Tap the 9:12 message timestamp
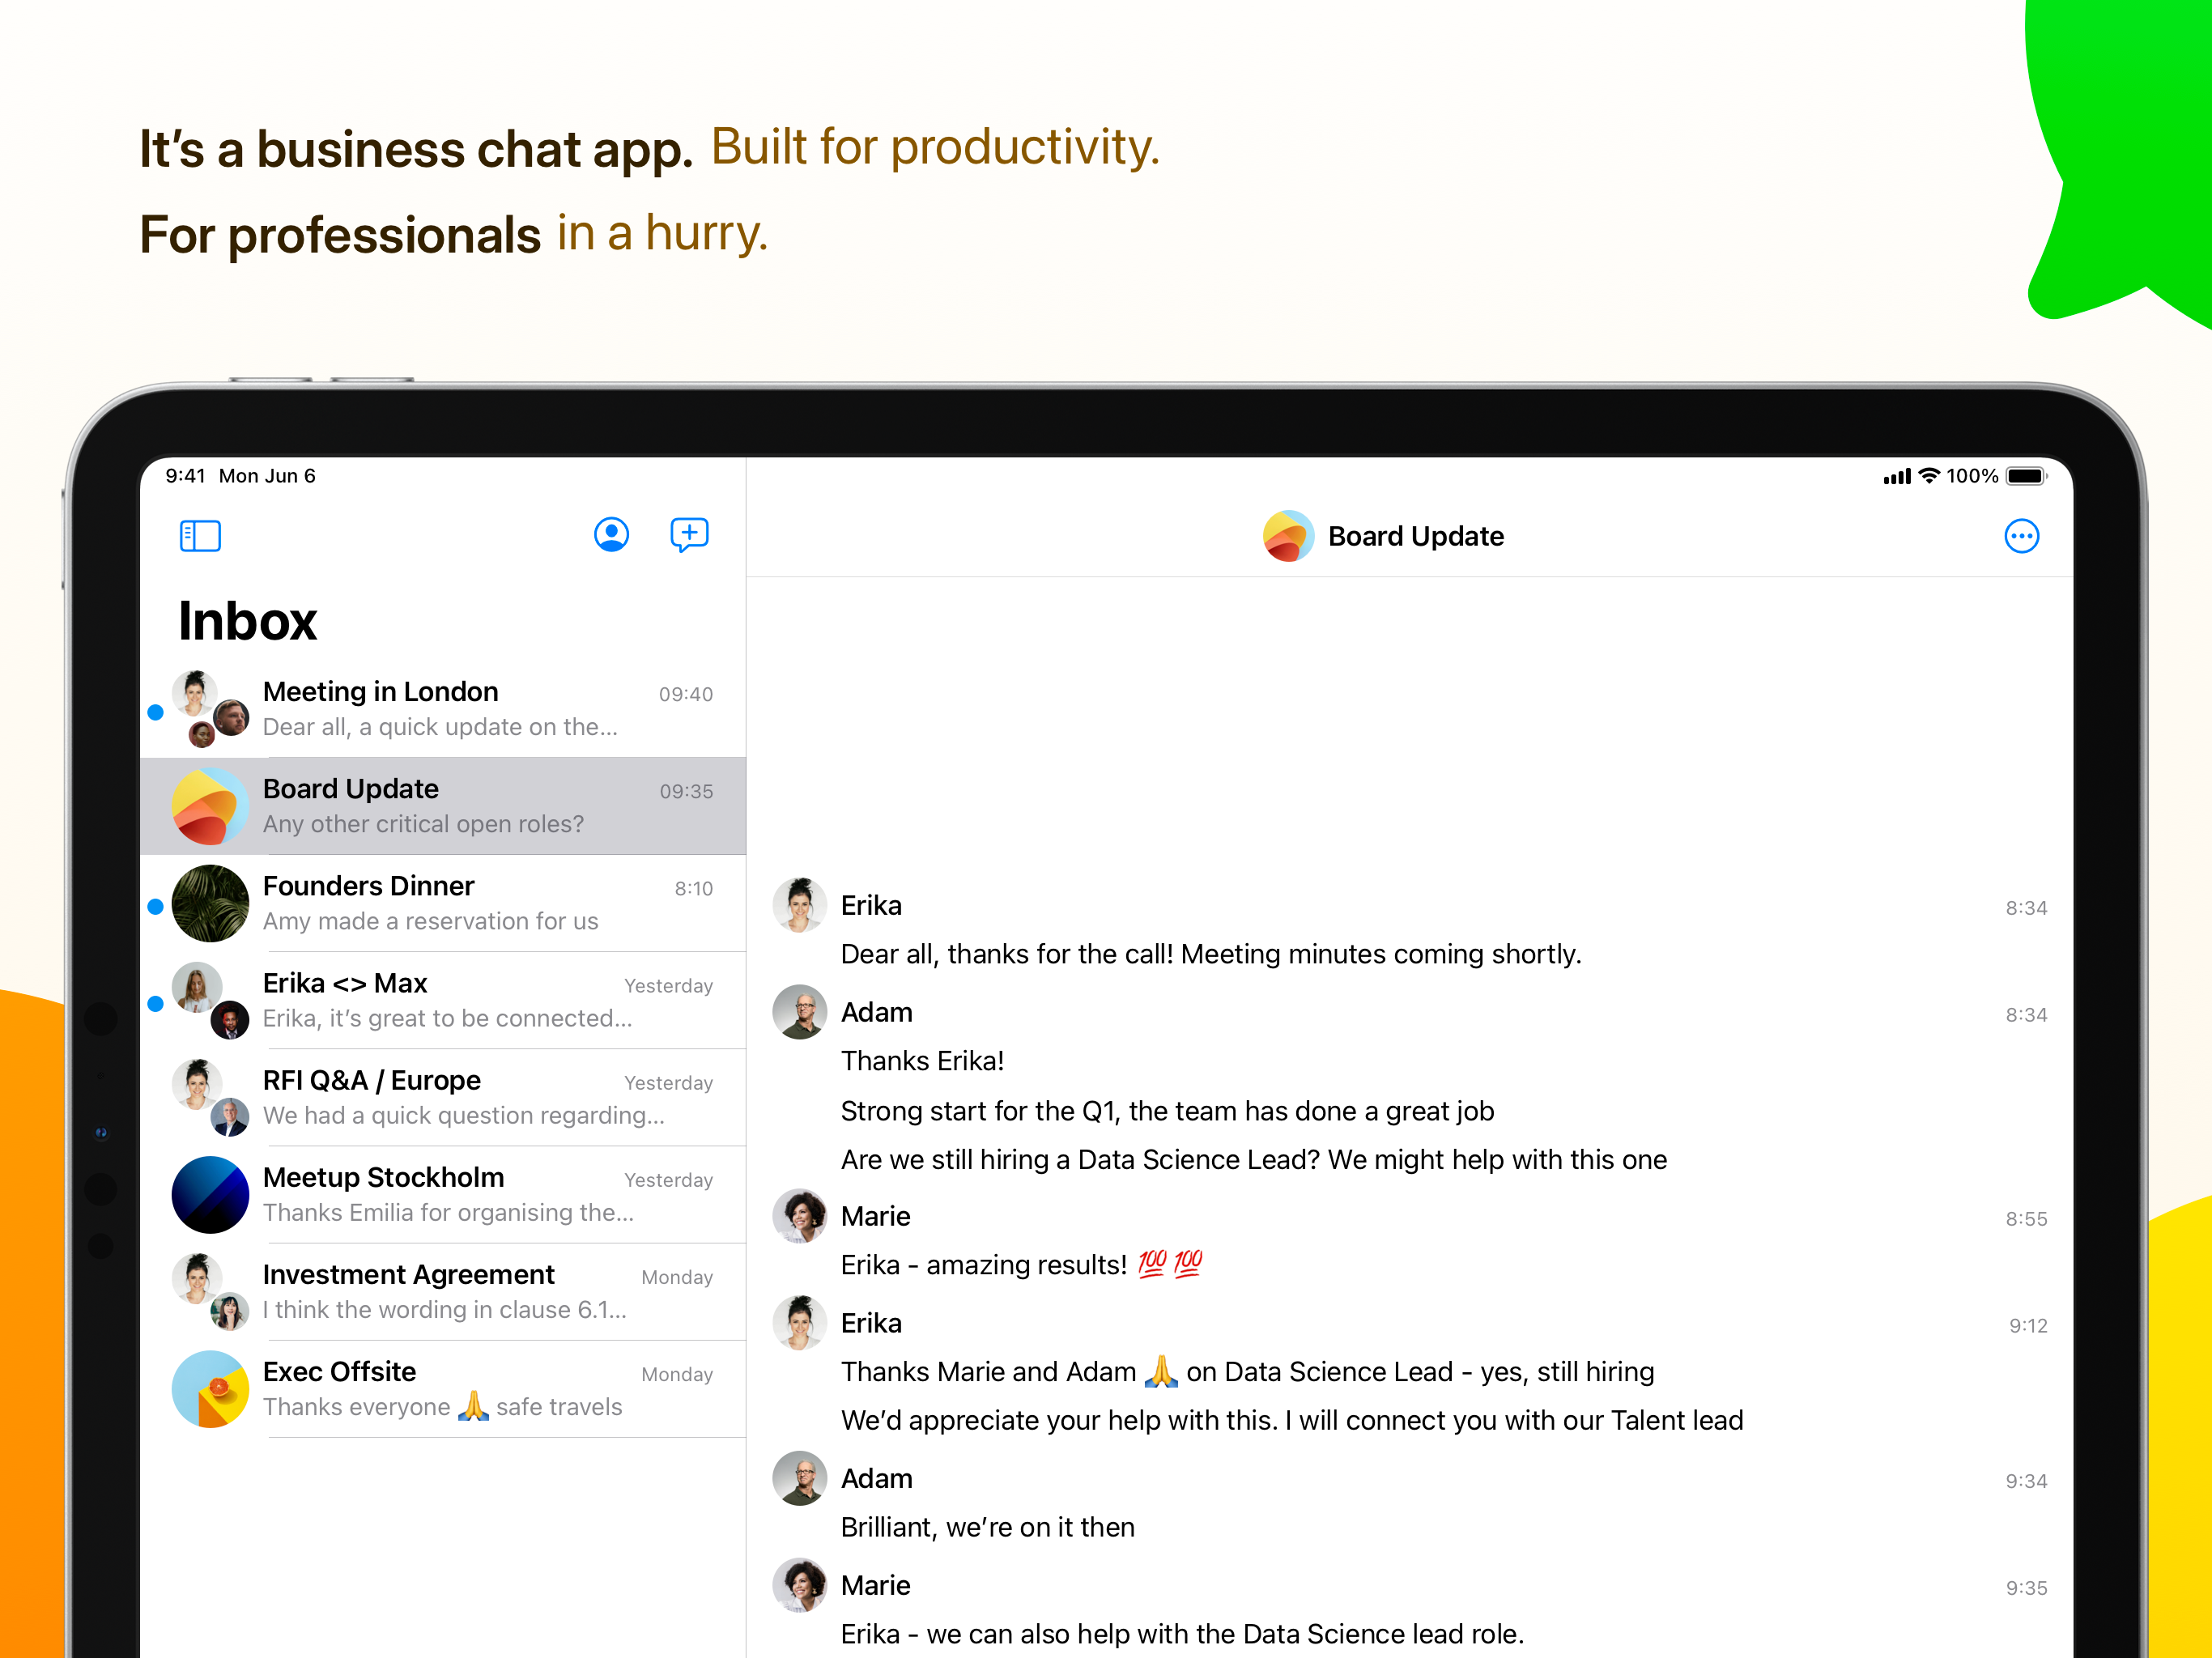Image resolution: width=2212 pixels, height=1658 pixels. pos(2028,1326)
